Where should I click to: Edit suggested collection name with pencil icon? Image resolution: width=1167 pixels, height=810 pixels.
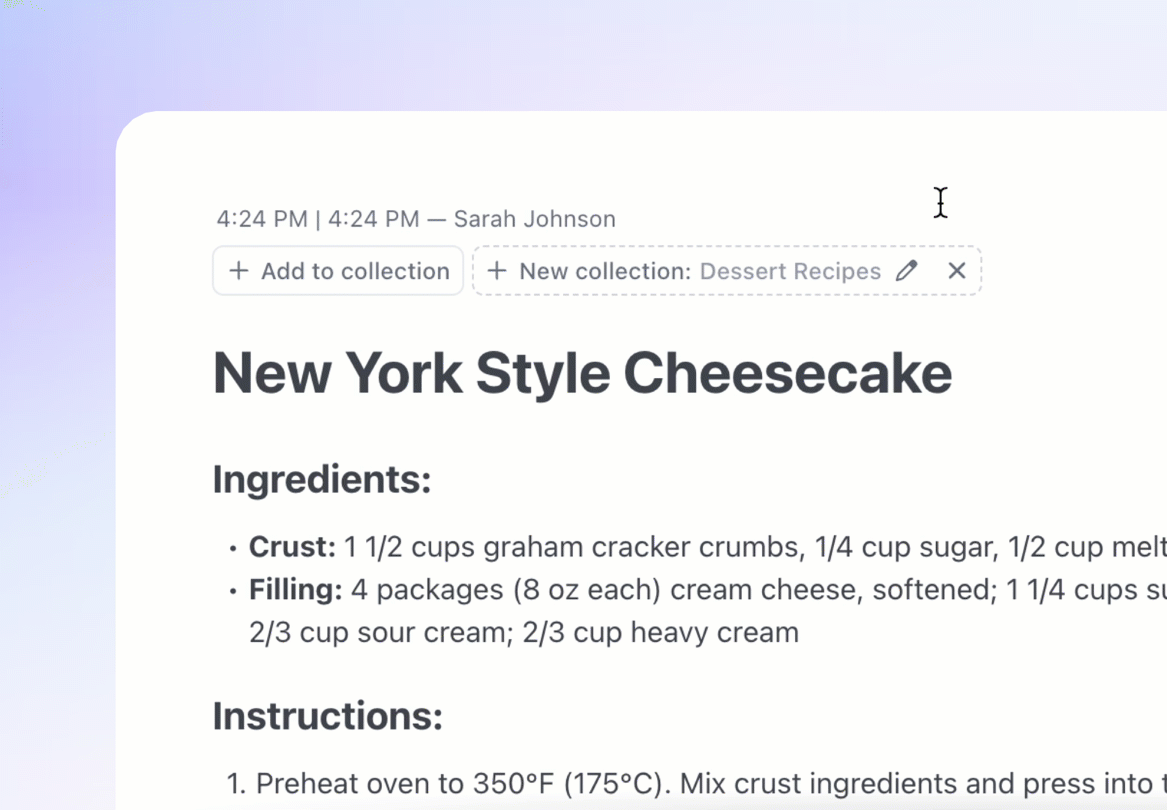(906, 271)
